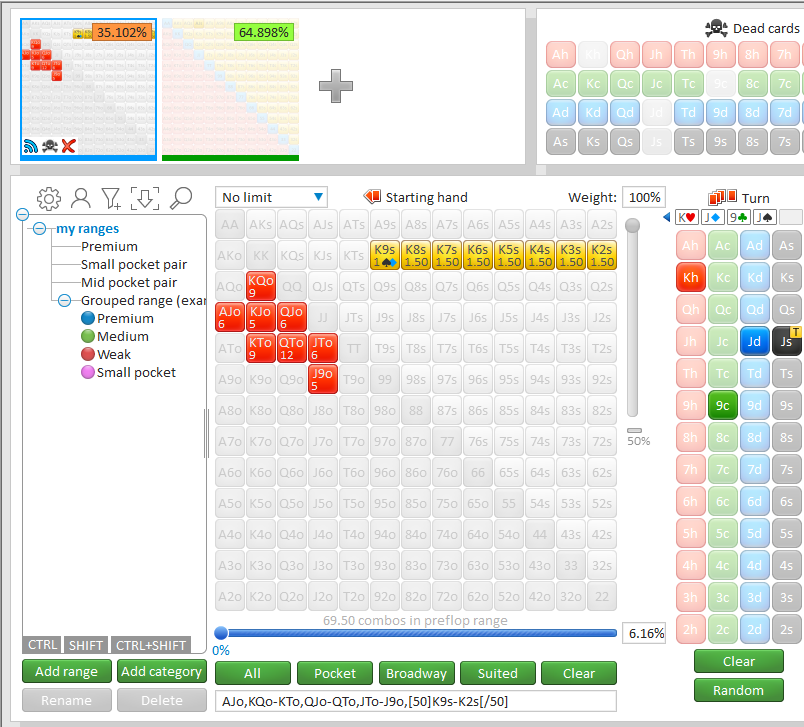Click the skull icon on first player thumbnail
This screenshot has width=804, height=727.
tap(49, 146)
